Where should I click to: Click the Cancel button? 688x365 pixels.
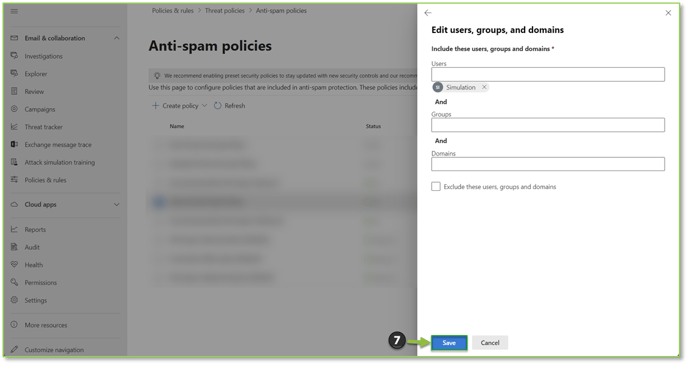click(490, 343)
